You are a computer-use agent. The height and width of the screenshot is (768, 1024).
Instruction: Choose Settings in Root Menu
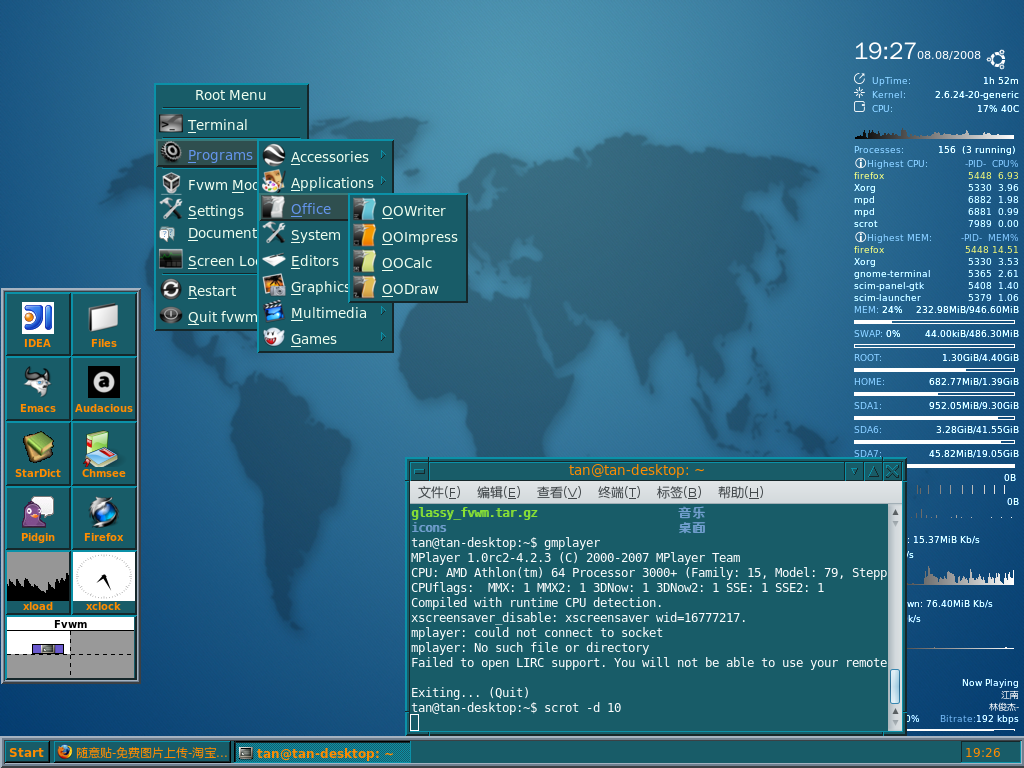coord(208,210)
